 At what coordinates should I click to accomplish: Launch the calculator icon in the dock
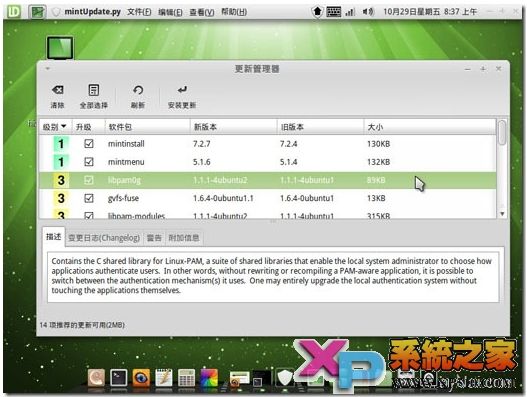click(186, 378)
